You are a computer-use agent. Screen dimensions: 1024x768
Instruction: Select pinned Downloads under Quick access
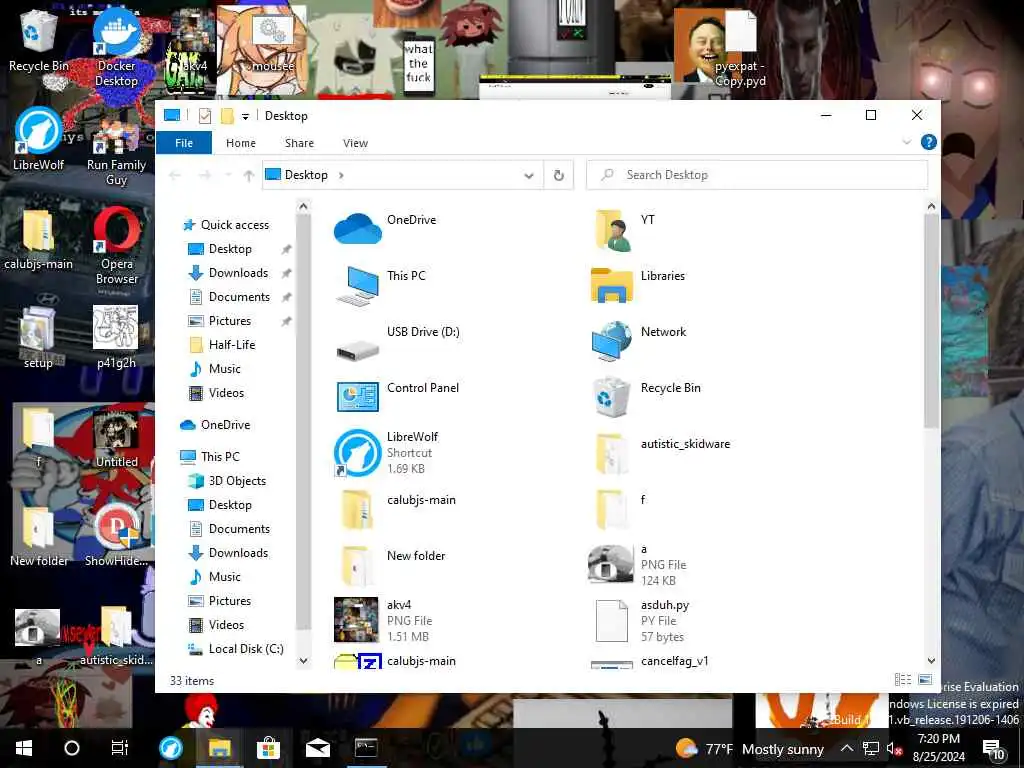point(238,273)
